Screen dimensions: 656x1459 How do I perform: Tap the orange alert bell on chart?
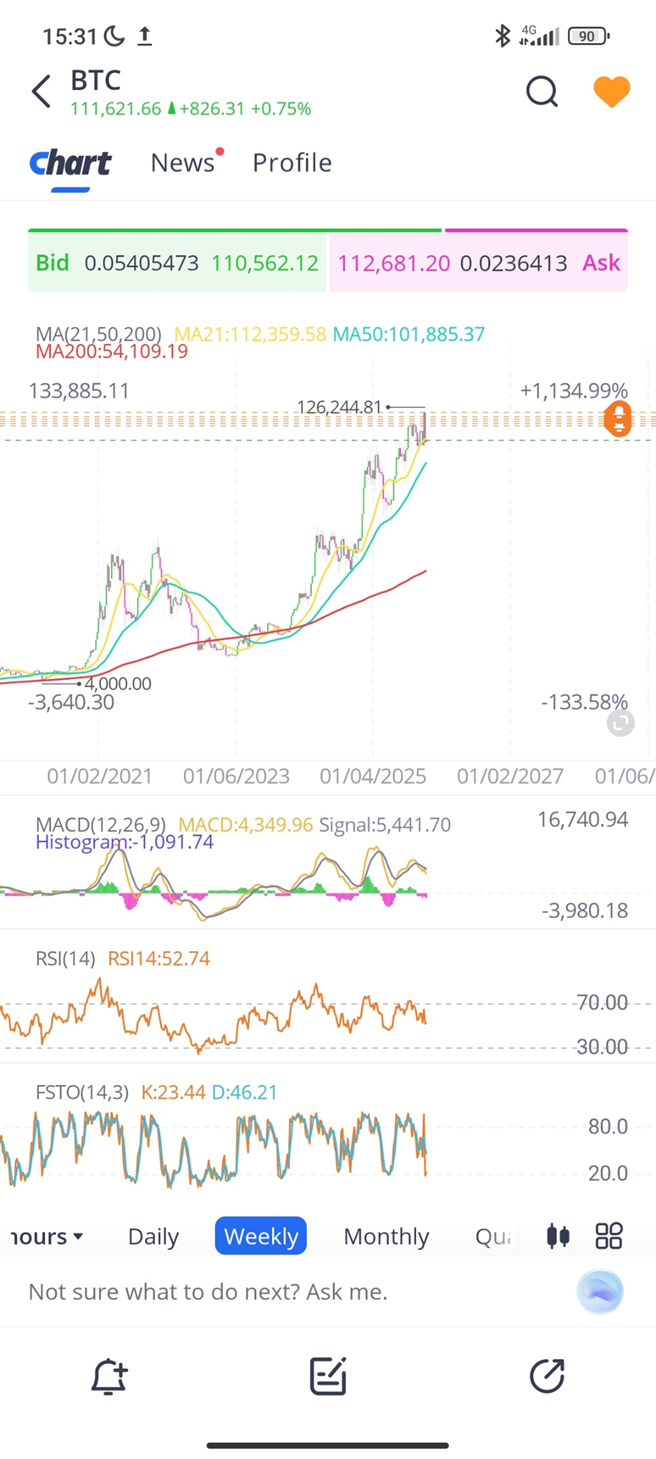tap(619, 418)
